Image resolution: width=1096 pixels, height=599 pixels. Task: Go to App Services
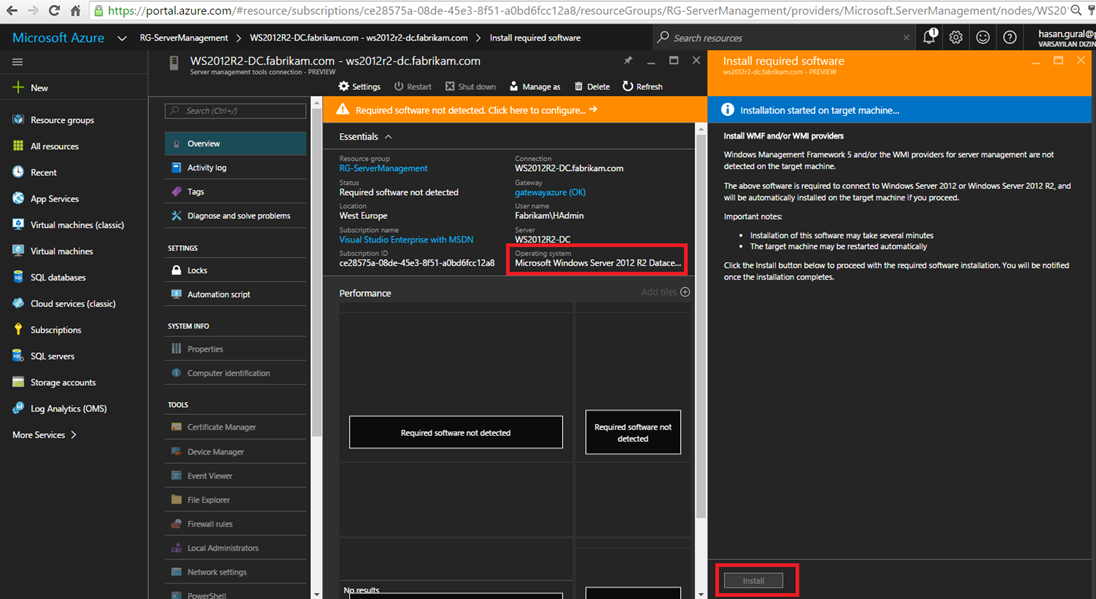[55, 199]
